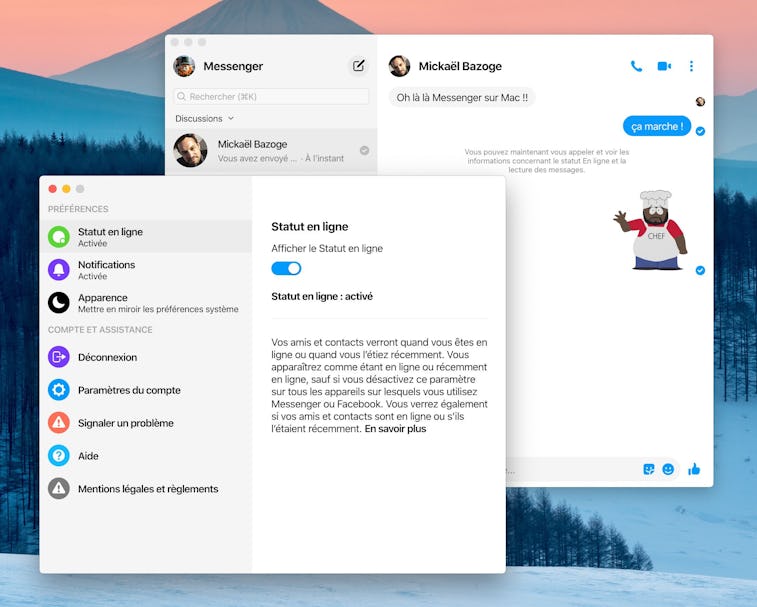Viewport: 757px width, 607px height.
Task: Toggle the Afficher le Statut en ligne switch
Action: click(x=286, y=268)
